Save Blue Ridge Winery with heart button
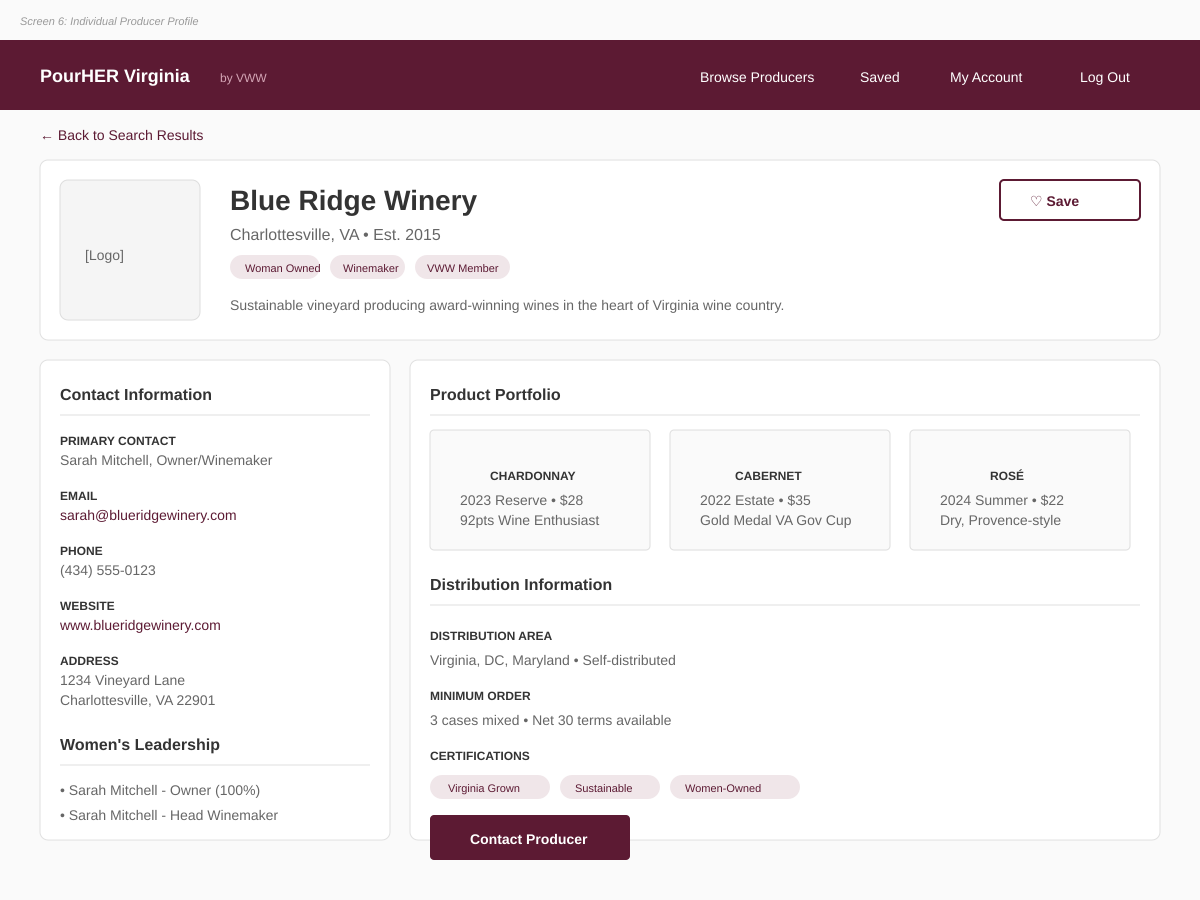This screenshot has width=1200, height=900. (1070, 200)
